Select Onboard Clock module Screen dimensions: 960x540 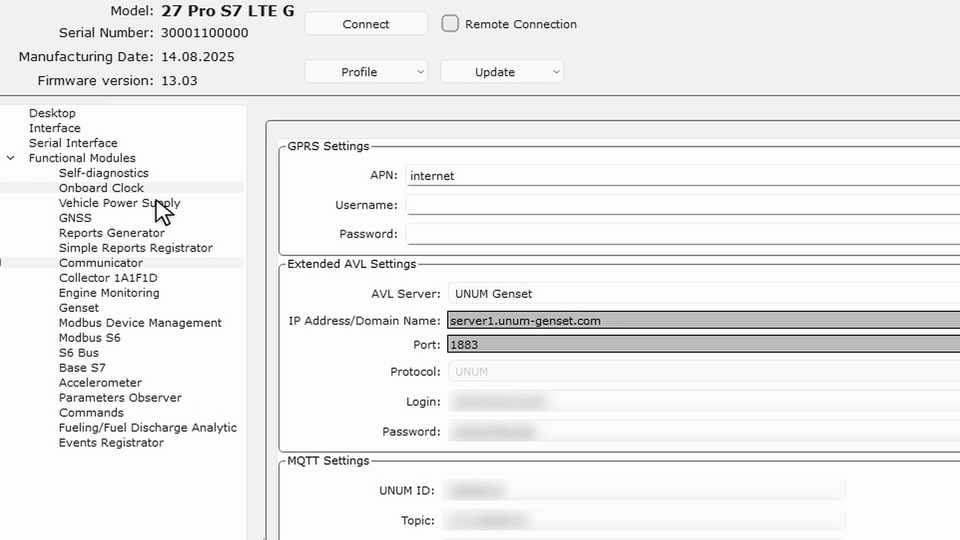click(x=101, y=188)
